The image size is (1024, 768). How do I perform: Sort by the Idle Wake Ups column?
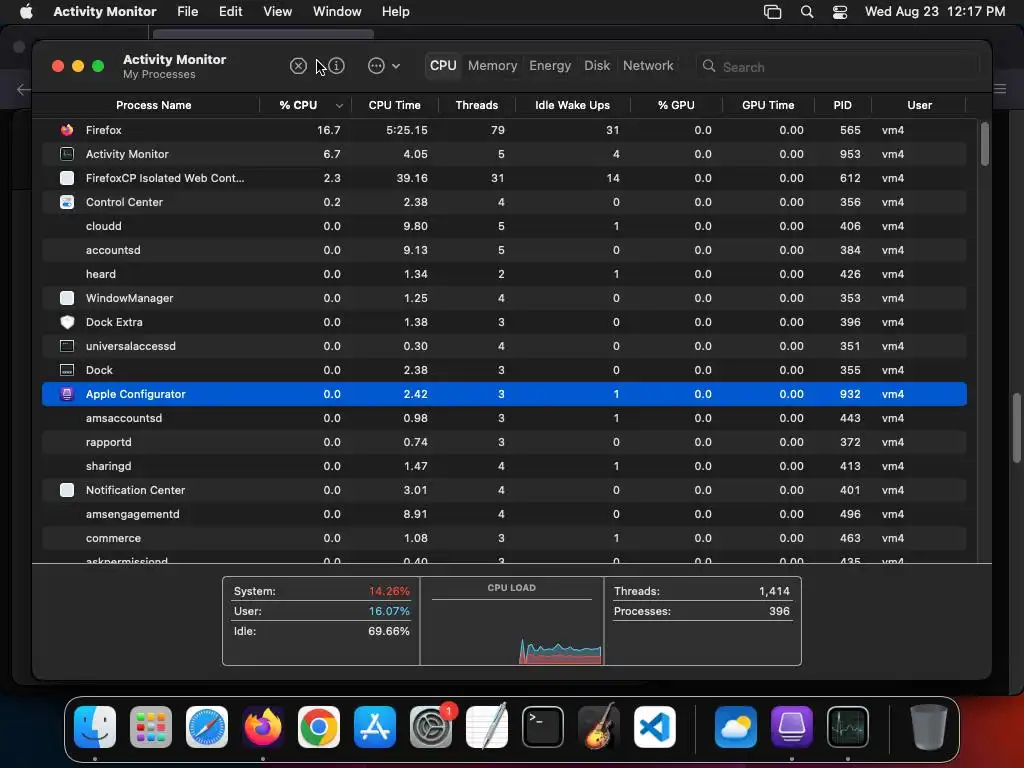(x=572, y=105)
